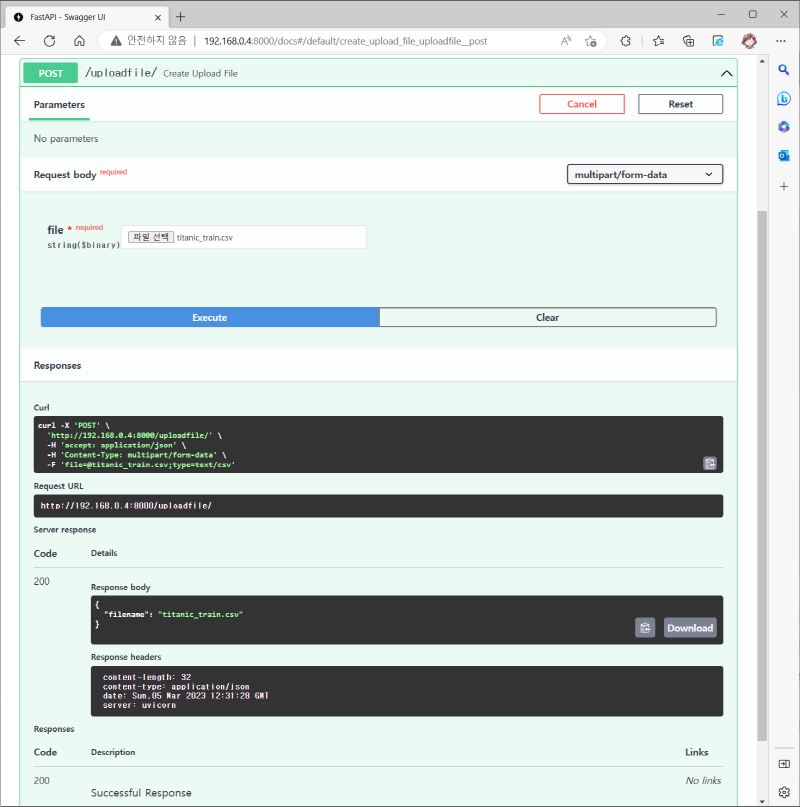Viewport: 800px width, 807px height.
Task: Click the browser address bar URL
Action: pyautogui.click(x=345, y=41)
